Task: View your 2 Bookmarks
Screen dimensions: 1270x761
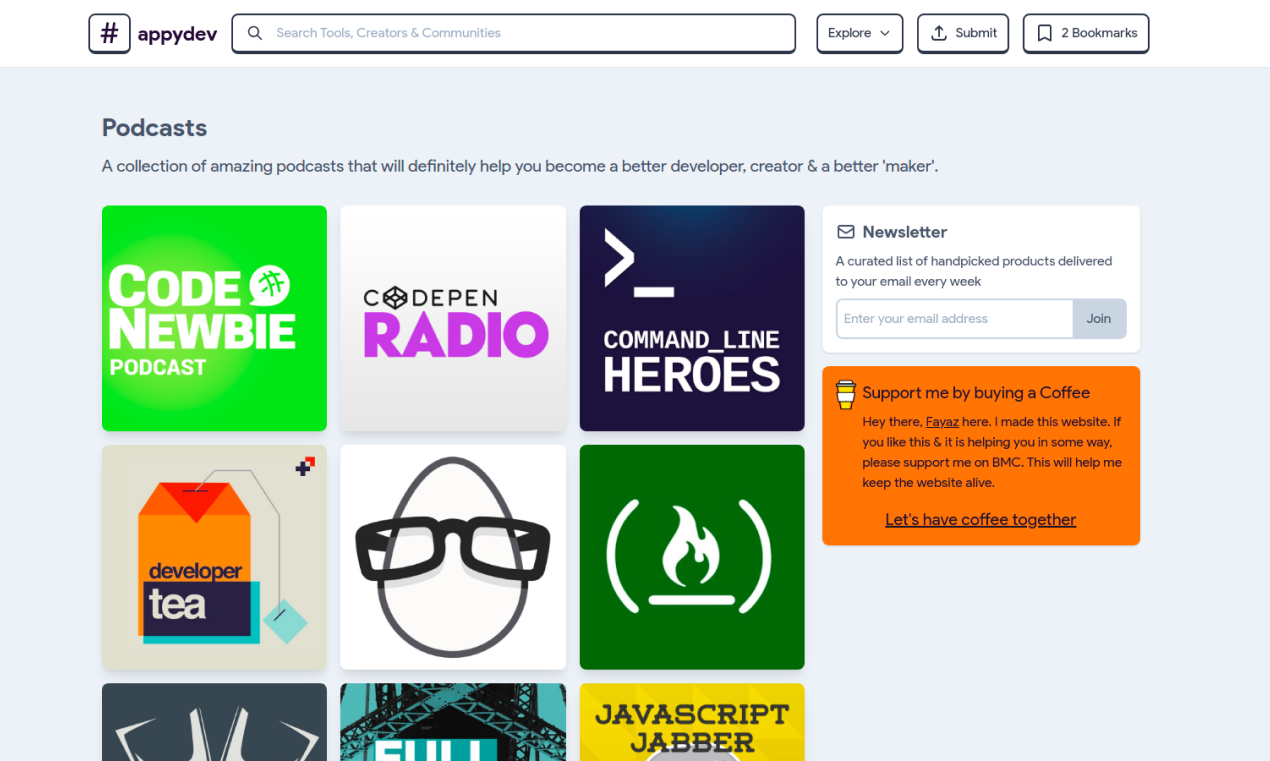Action: (1086, 33)
